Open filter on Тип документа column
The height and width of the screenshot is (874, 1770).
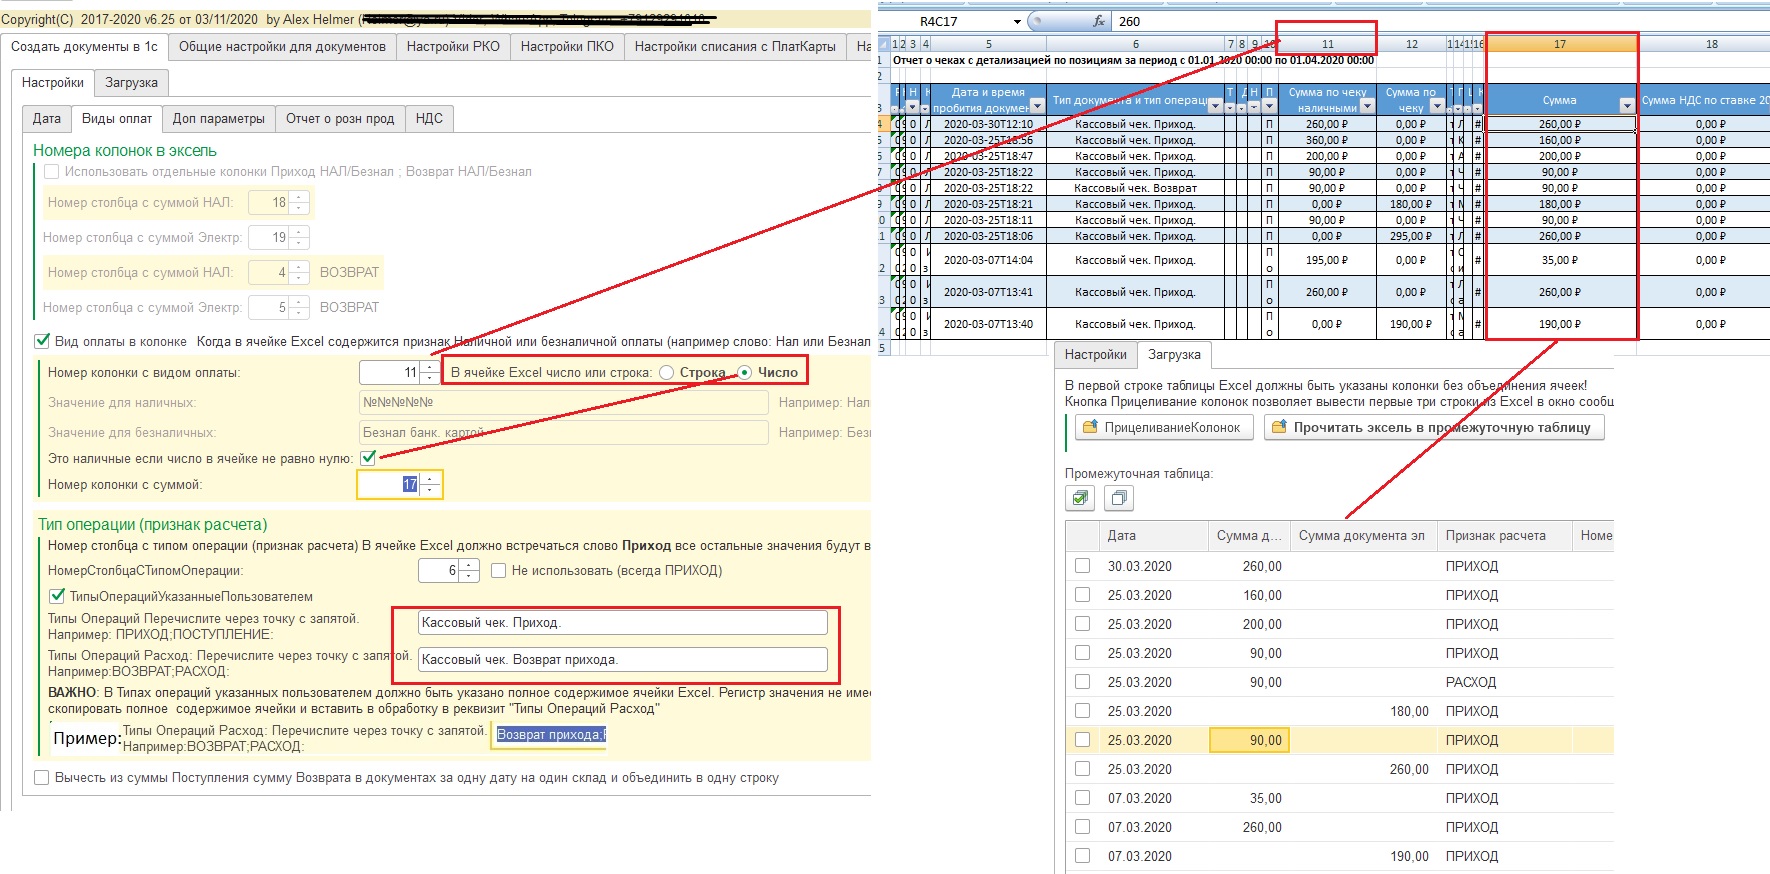[1214, 107]
